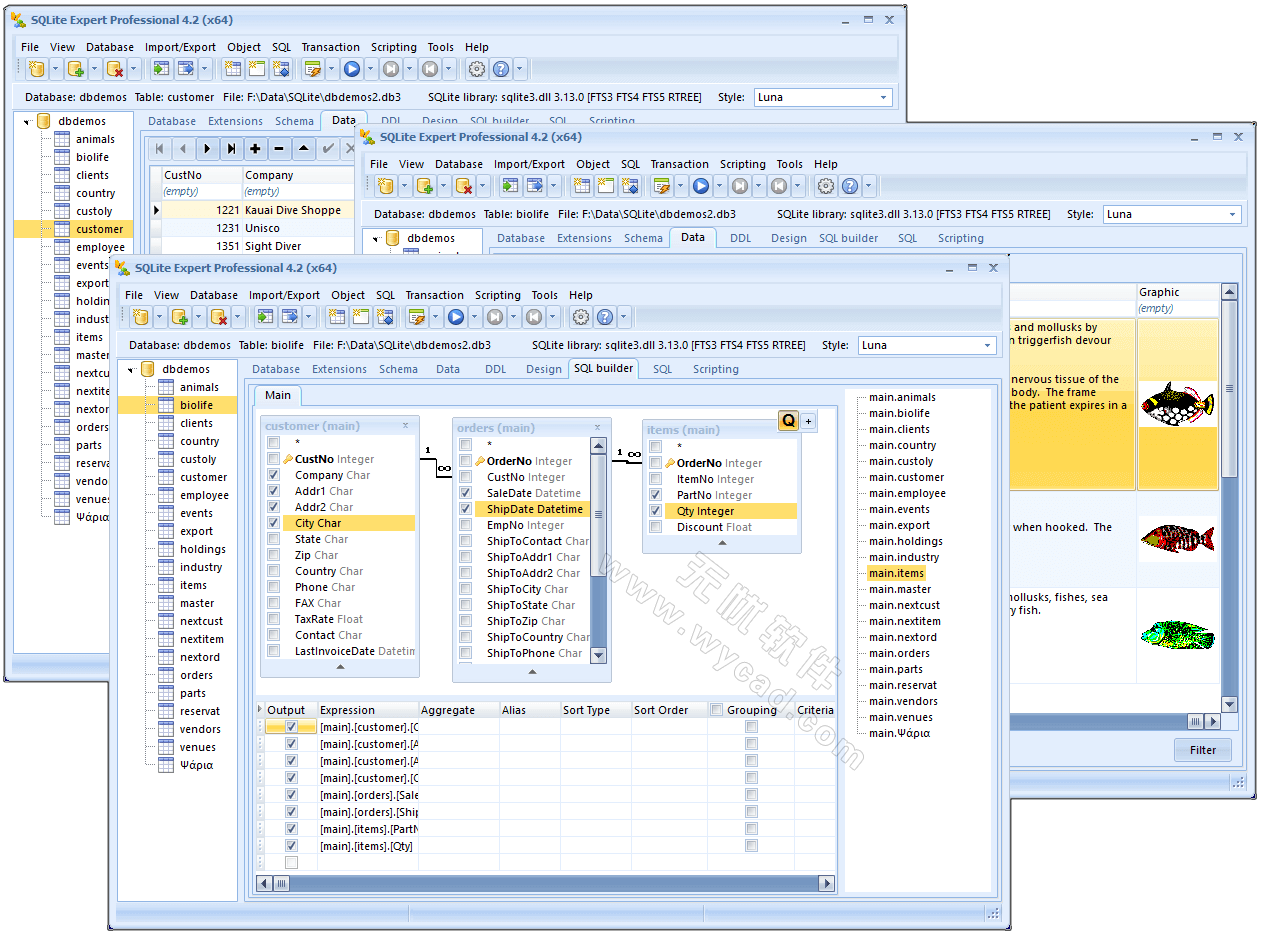1263x932 pixels.
Task: Open the Transaction menu
Action: (x=434, y=294)
